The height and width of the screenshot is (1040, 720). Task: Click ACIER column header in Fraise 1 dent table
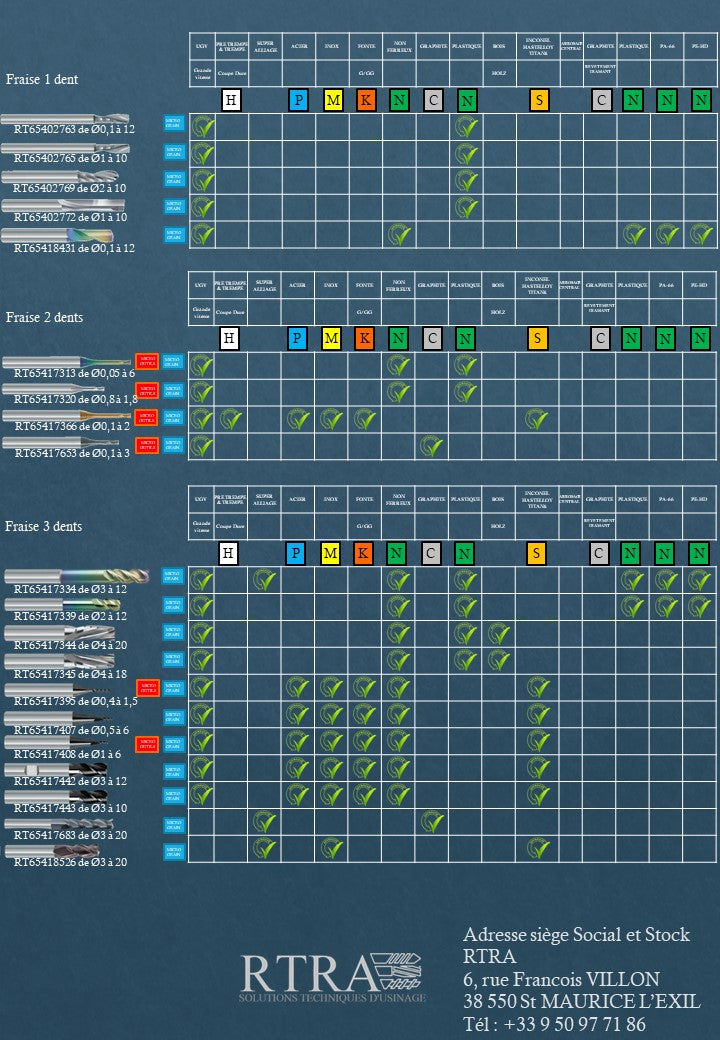coord(299,46)
